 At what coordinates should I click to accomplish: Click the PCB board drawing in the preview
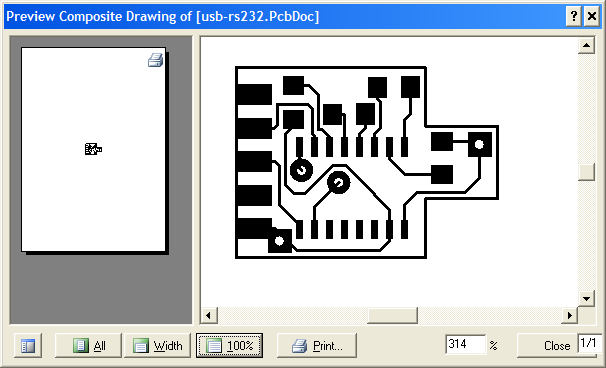pyautogui.click(x=367, y=162)
